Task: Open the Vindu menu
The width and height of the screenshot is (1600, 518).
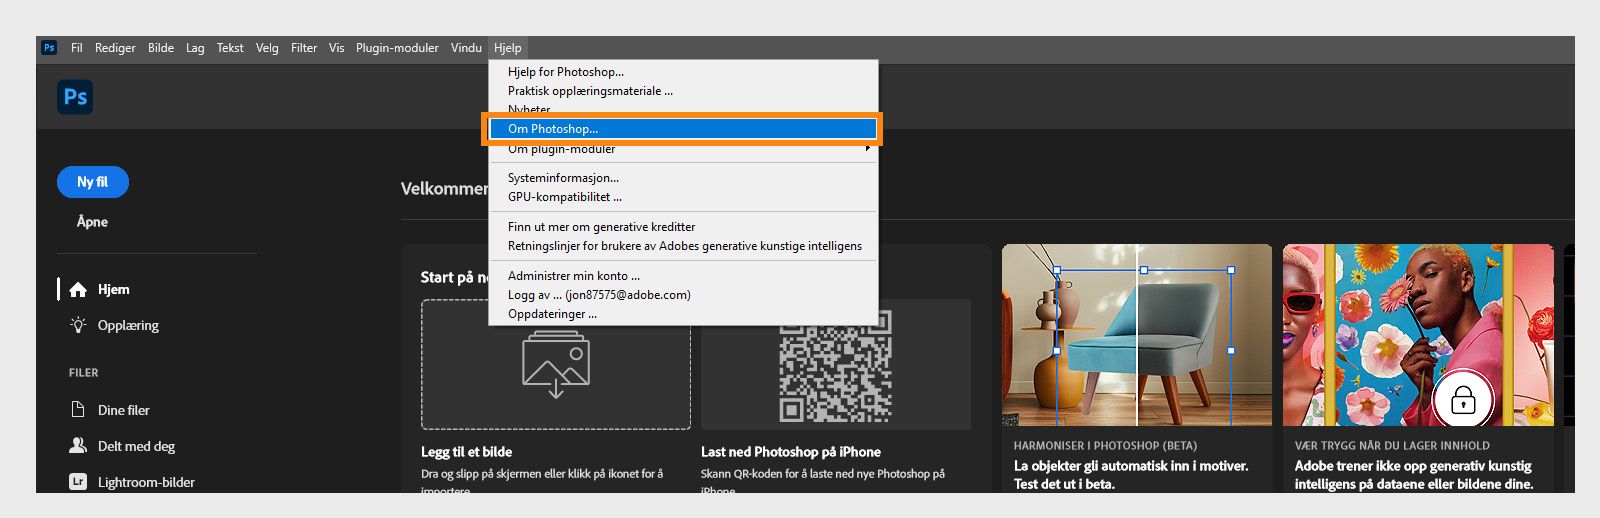Action: point(466,48)
